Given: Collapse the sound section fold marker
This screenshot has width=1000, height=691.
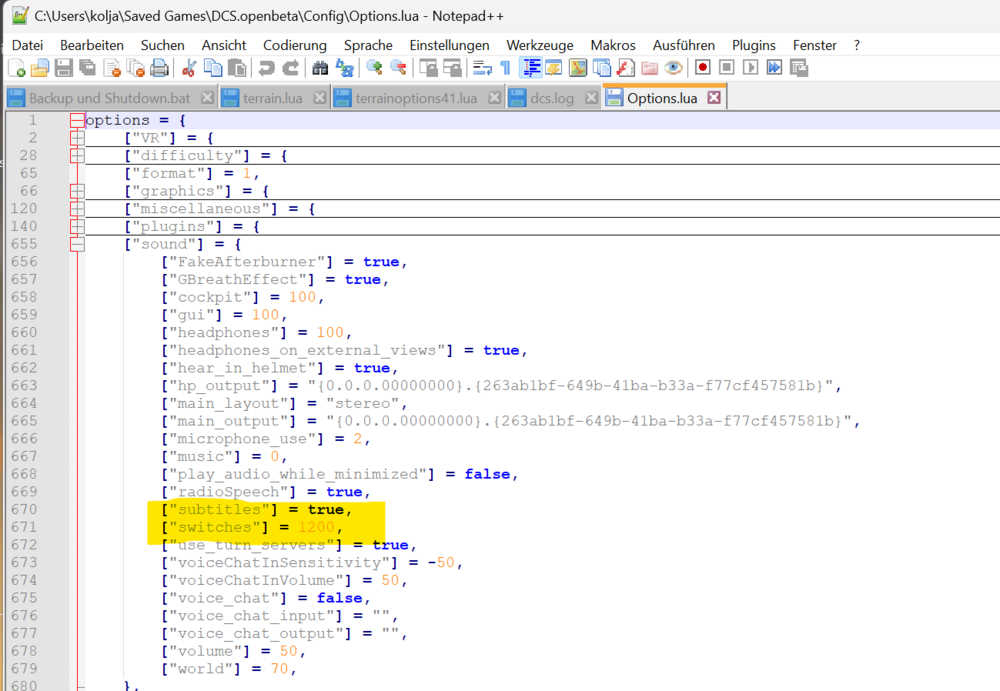Looking at the screenshot, I should pos(77,243).
